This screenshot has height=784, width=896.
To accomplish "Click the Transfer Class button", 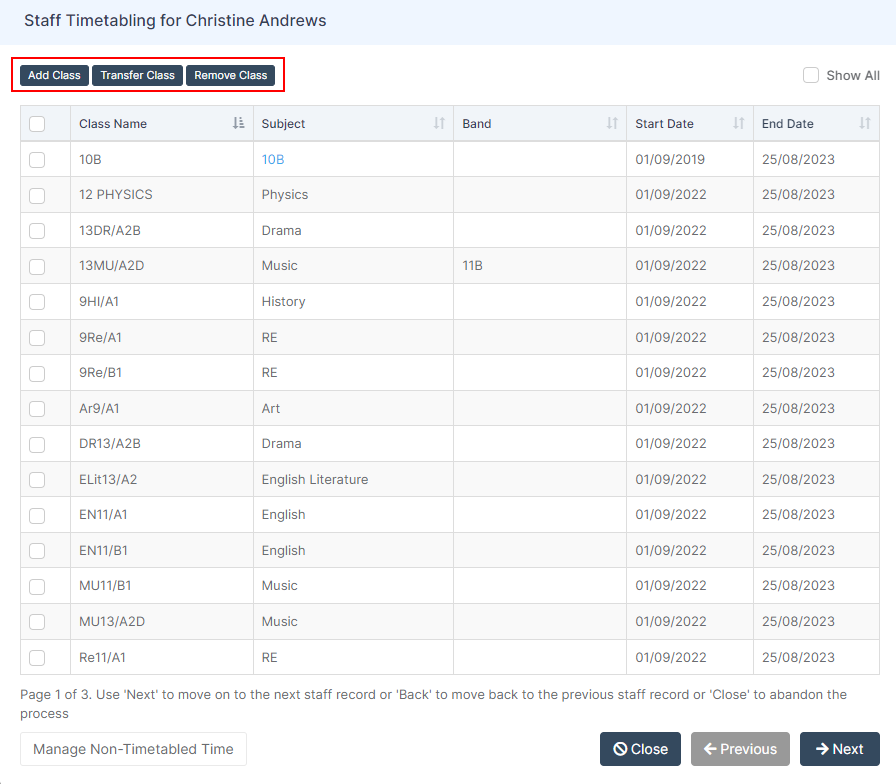I will pyautogui.click(x=137, y=75).
